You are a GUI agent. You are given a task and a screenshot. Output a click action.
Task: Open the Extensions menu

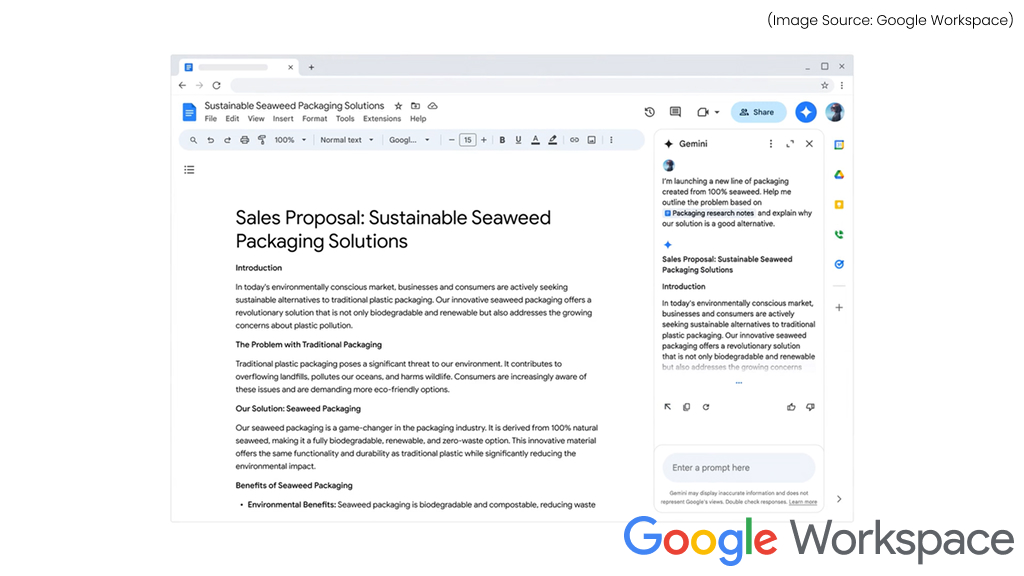[x=382, y=119]
